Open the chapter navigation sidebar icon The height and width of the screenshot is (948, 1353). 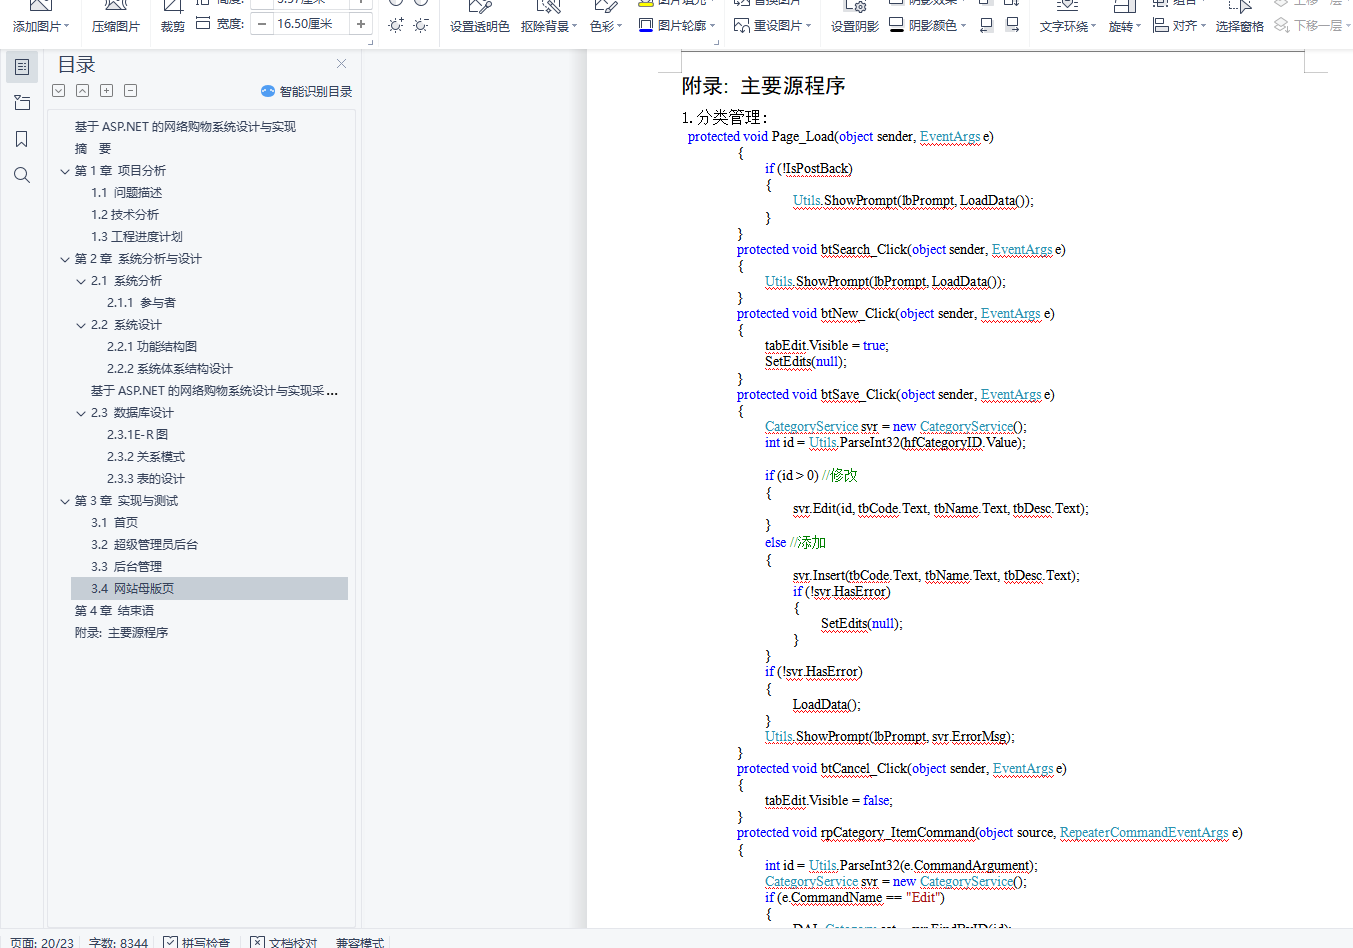click(x=22, y=103)
